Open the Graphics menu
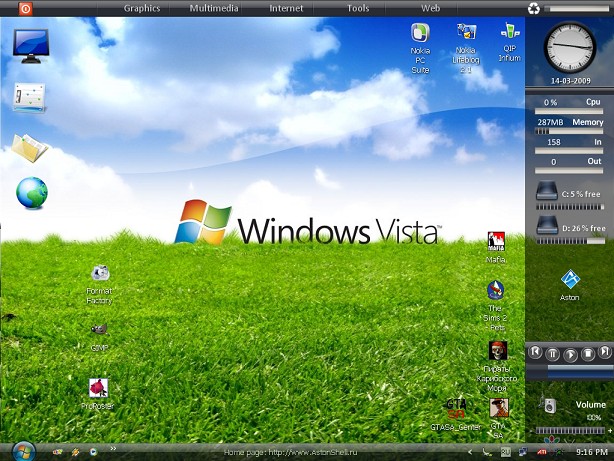Viewport: 614px width, 461px height. pos(142,8)
